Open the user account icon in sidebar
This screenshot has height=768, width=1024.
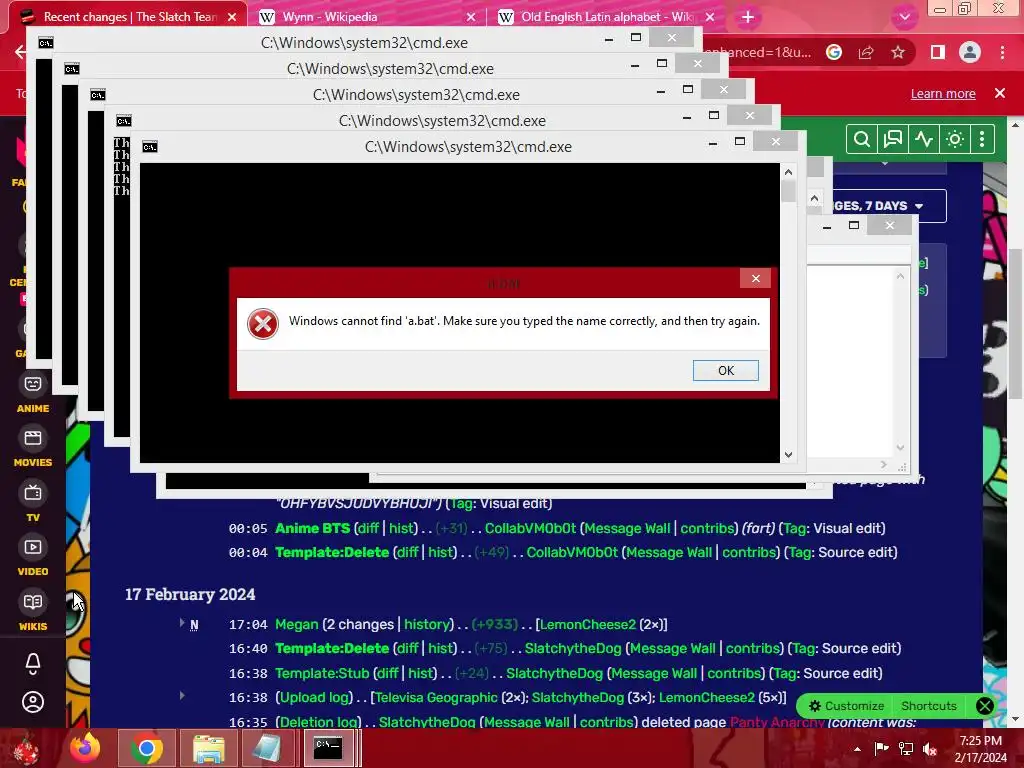(x=33, y=702)
